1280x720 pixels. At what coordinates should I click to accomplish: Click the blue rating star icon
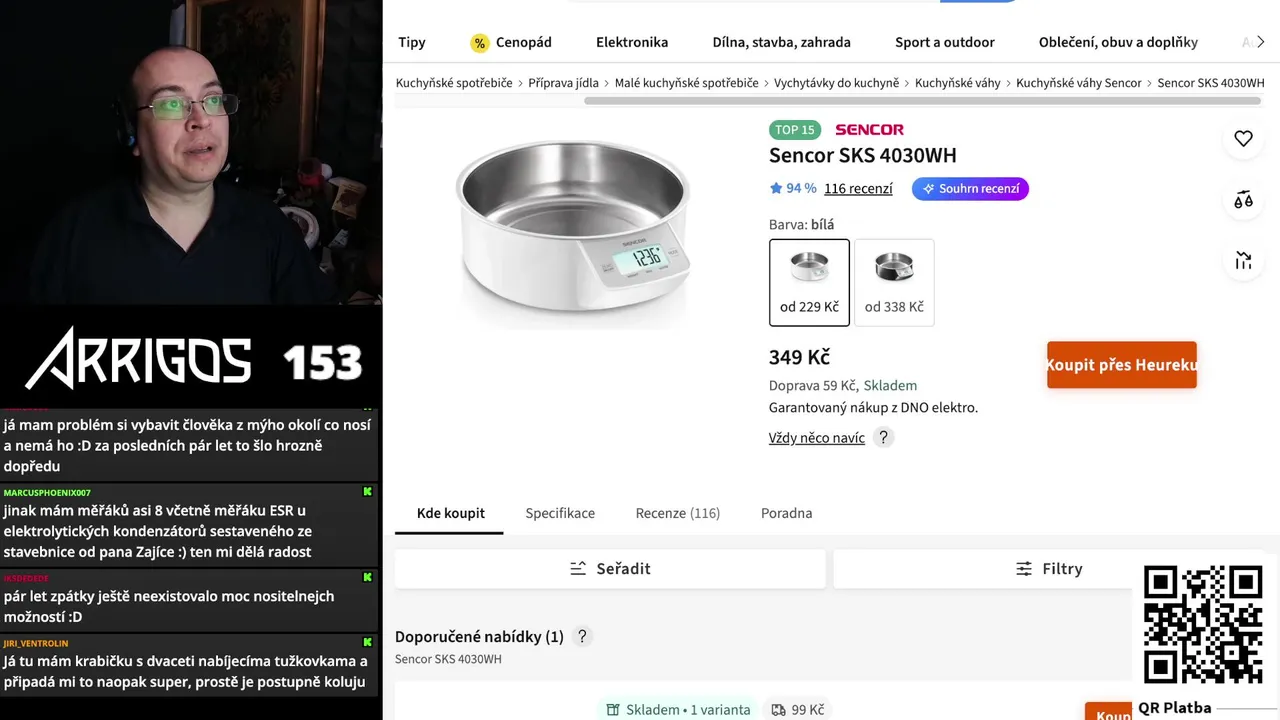click(776, 188)
